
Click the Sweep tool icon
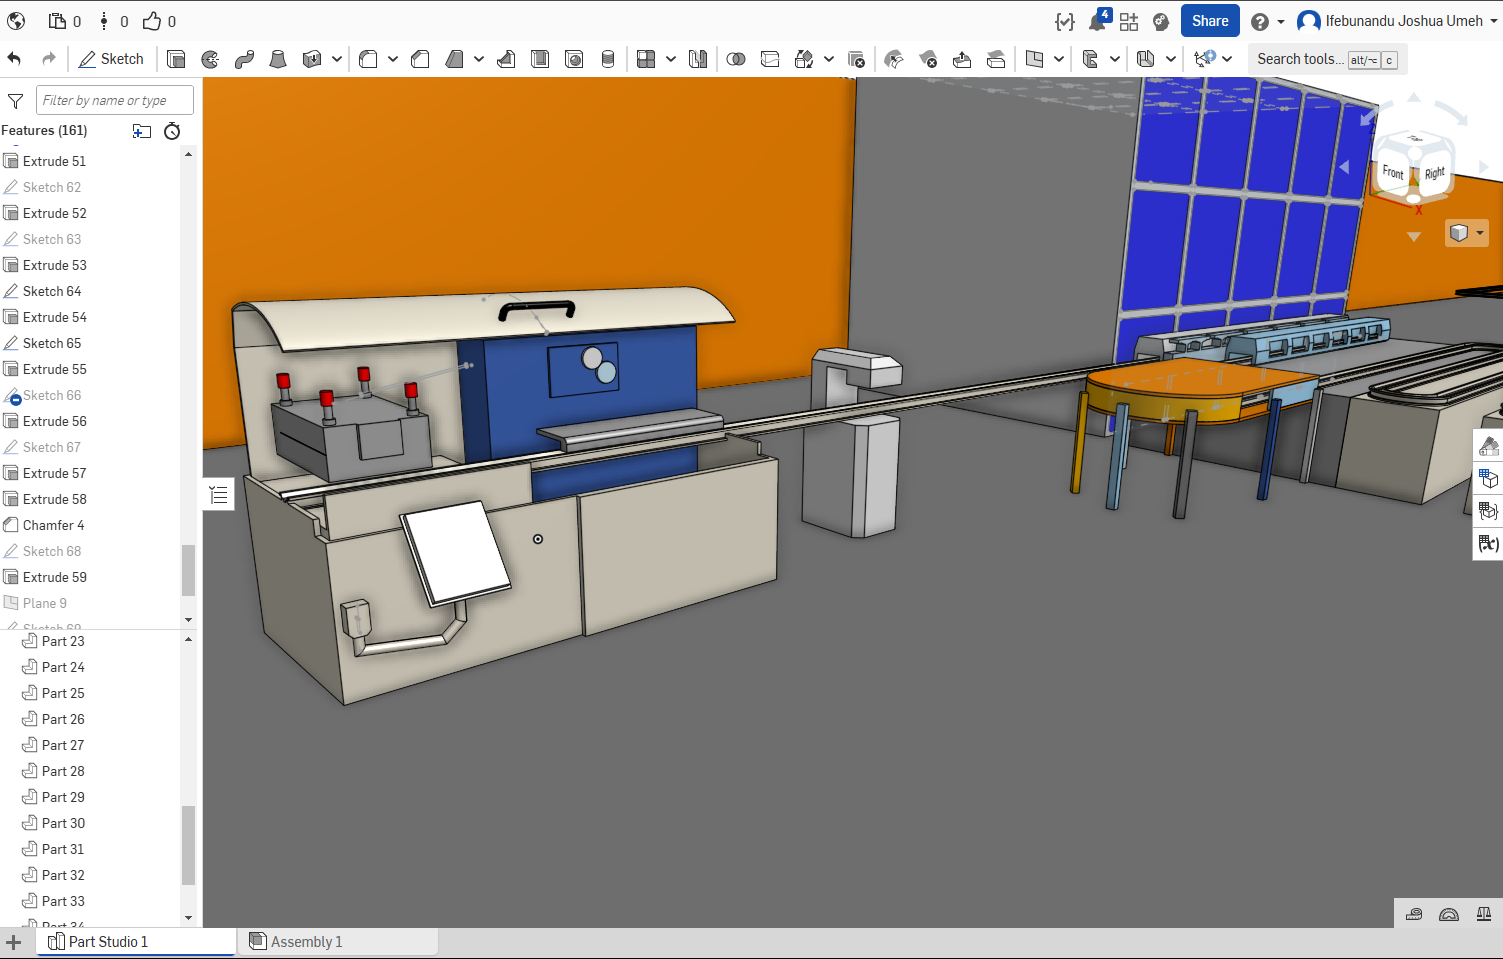click(244, 59)
